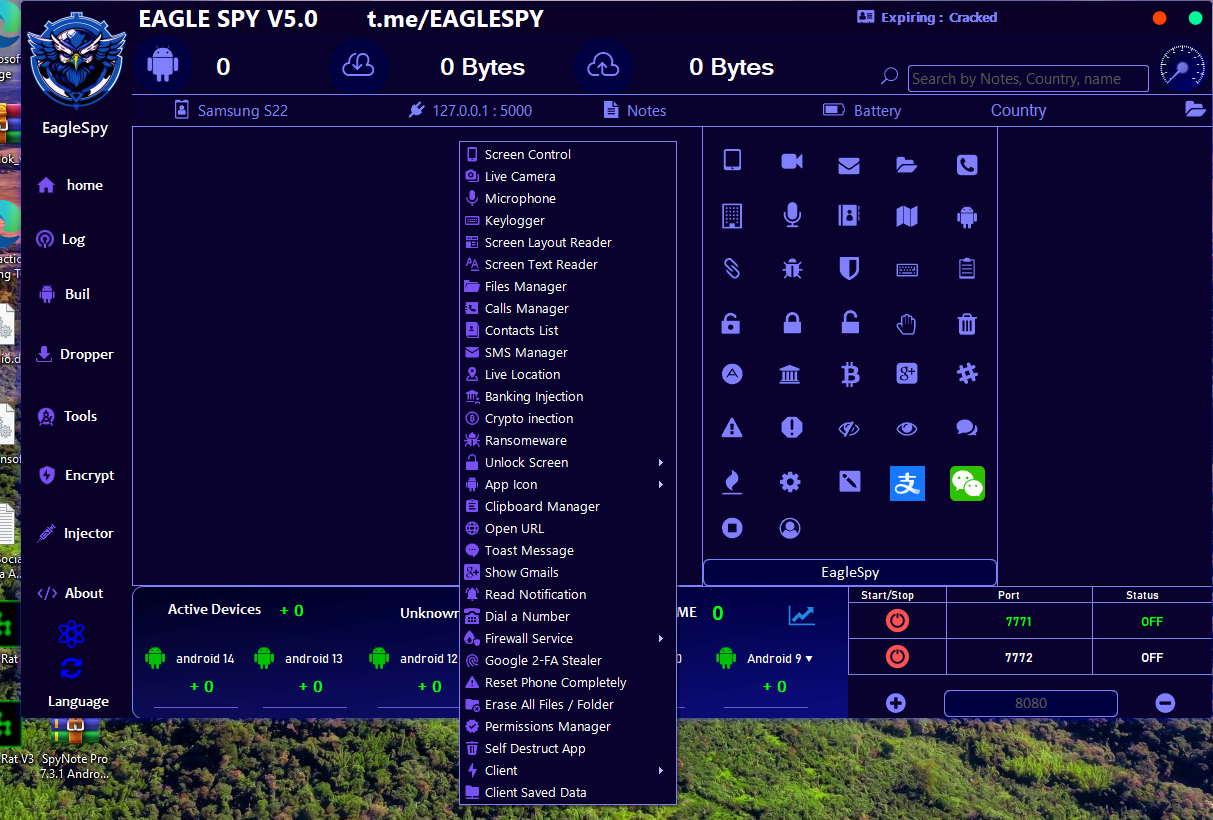Toggle the power button for port 7772
The width and height of the screenshot is (1213, 820).
[897, 657]
